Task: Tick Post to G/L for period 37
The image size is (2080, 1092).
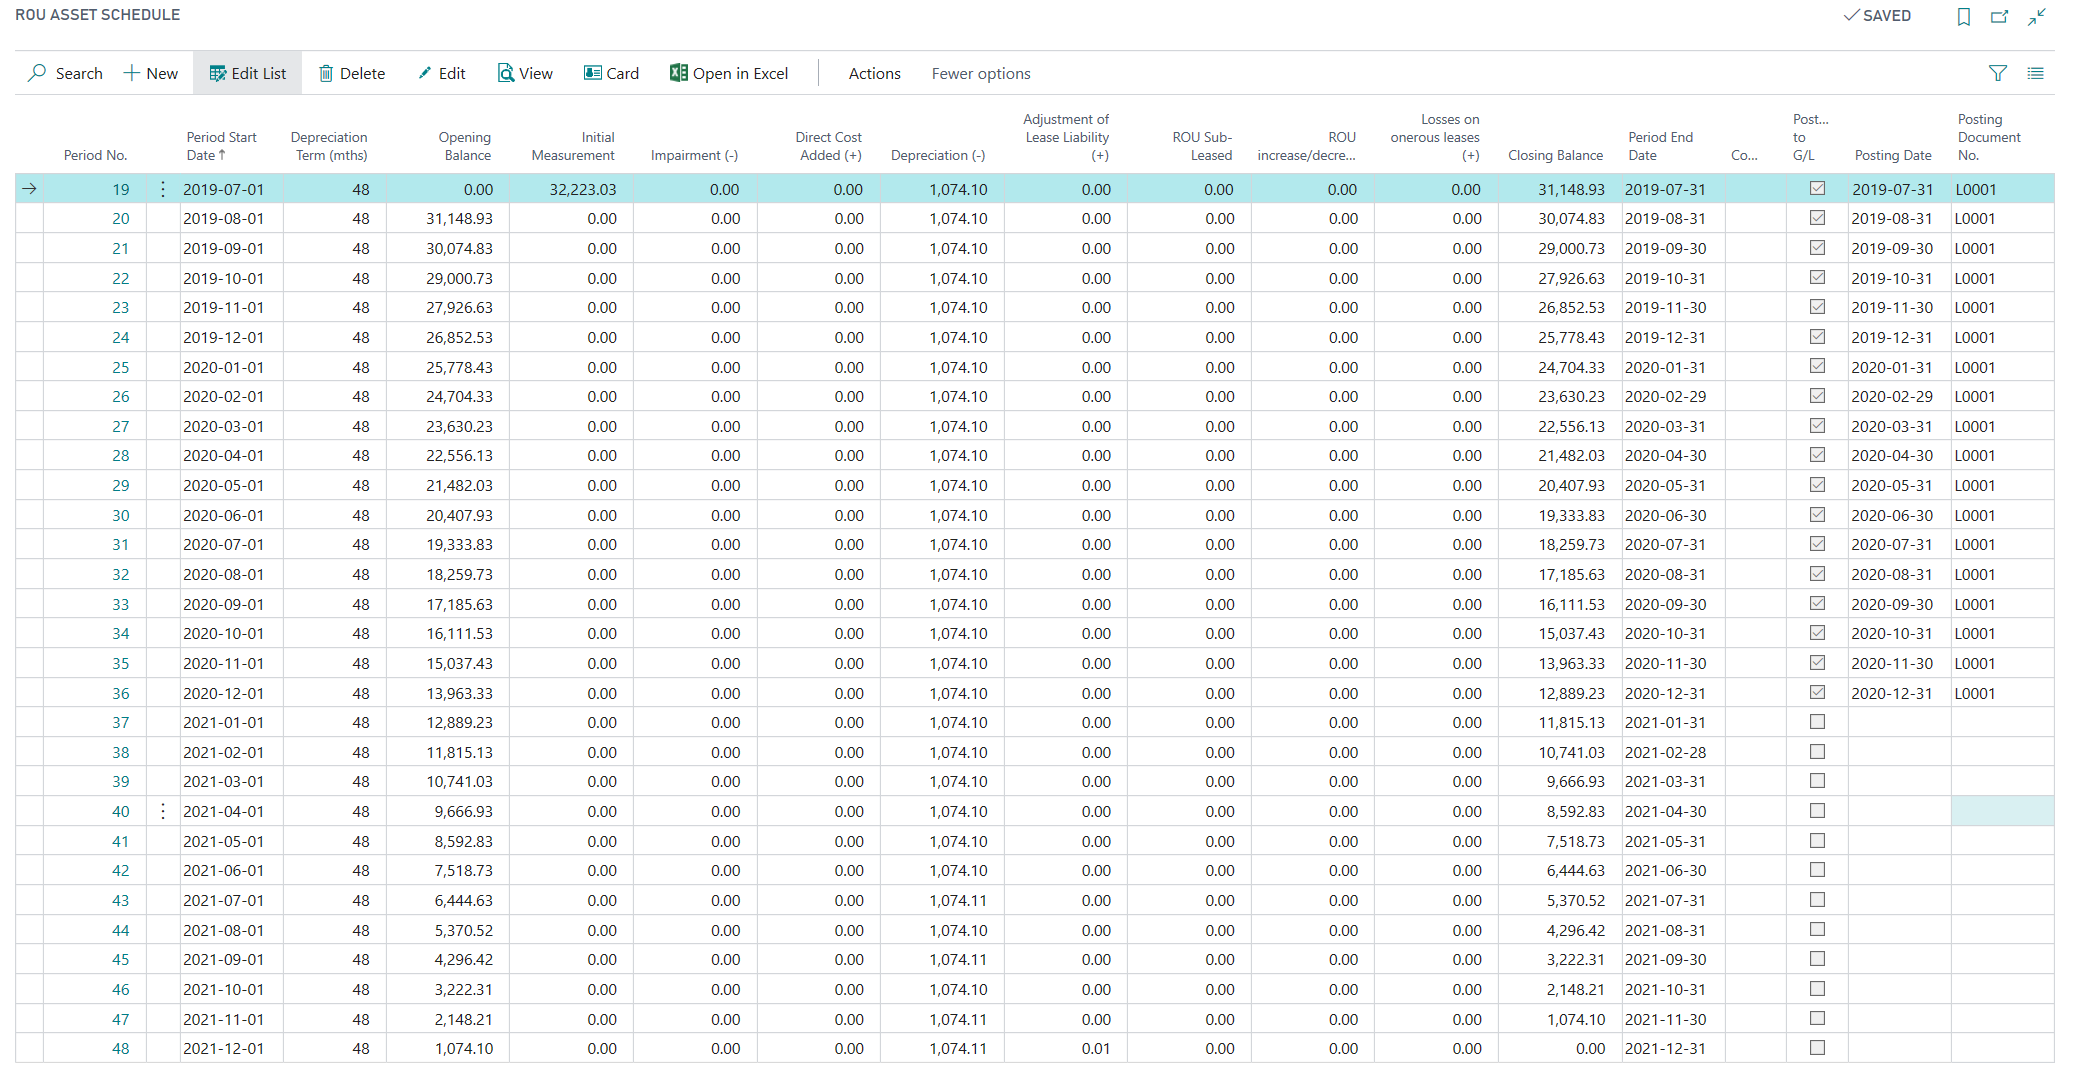Action: (1817, 722)
